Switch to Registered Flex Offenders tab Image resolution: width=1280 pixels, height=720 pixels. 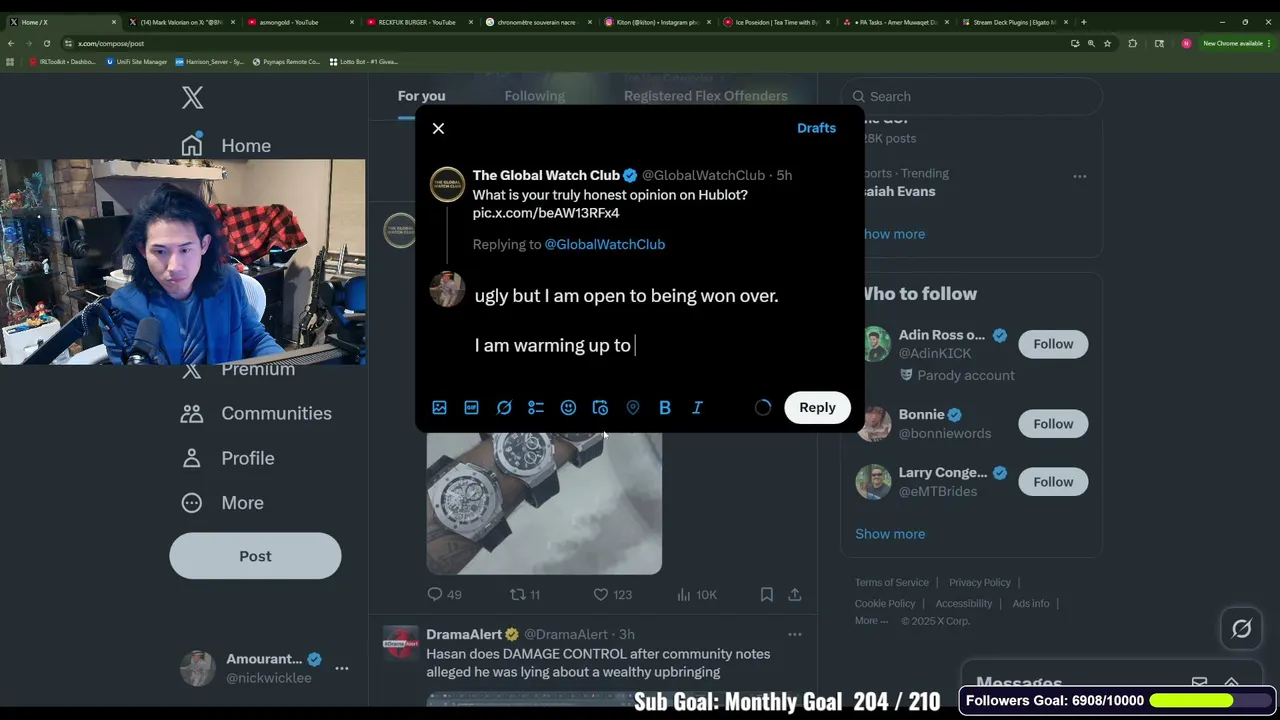click(x=706, y=96)
